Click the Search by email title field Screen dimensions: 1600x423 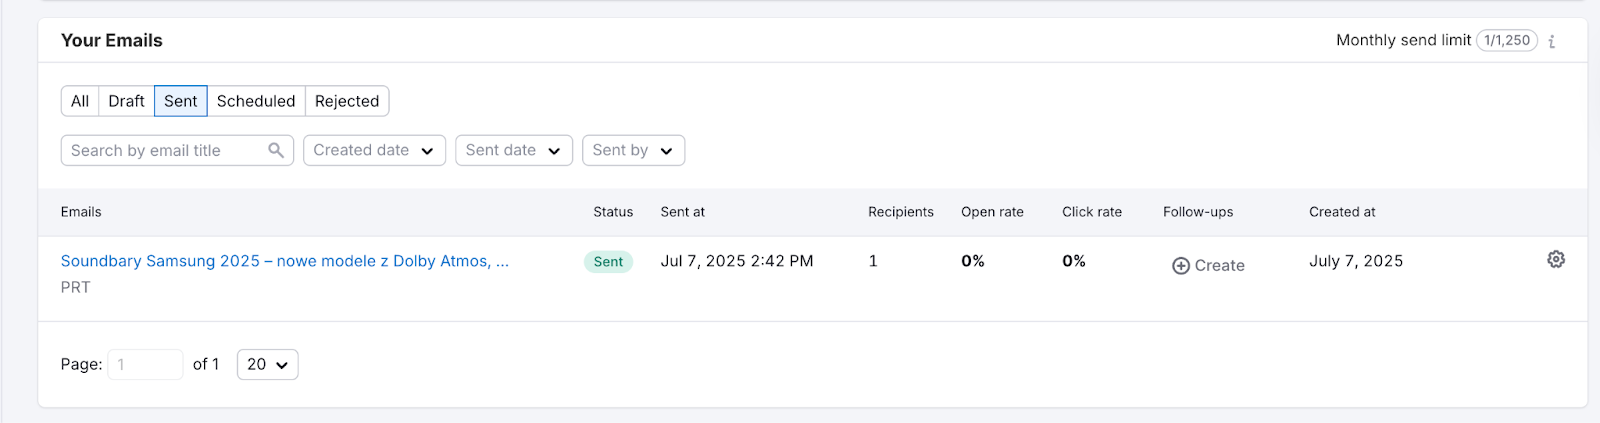(x=165, y=150)
